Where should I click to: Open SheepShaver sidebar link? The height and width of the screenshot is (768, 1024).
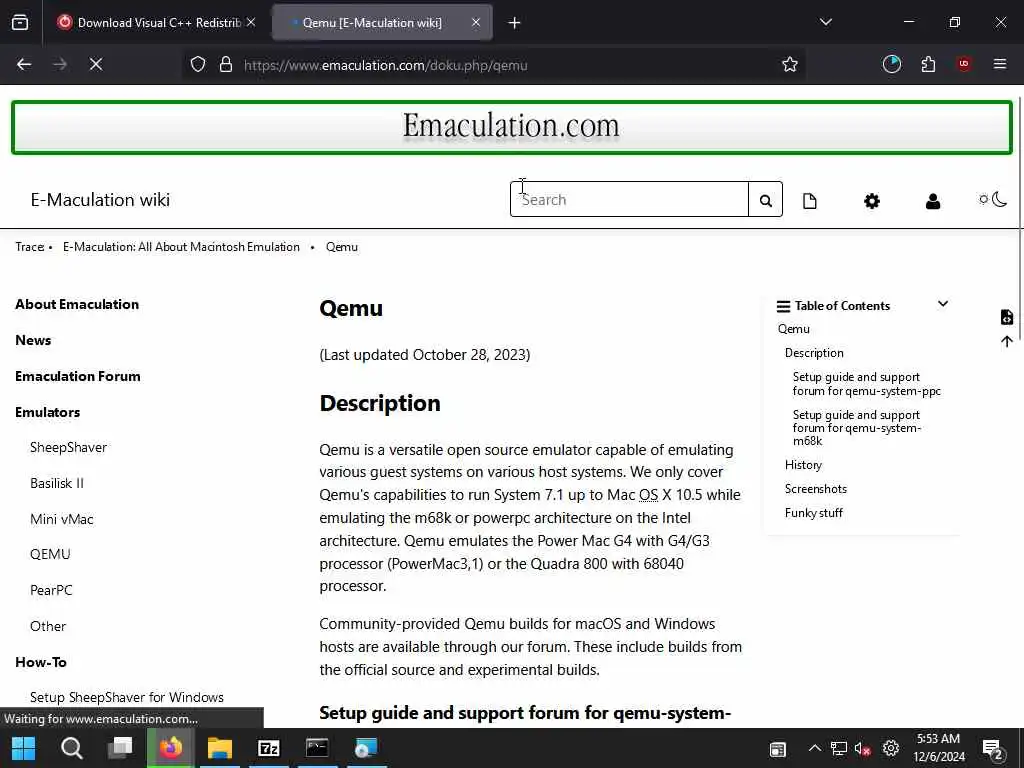(69, 447)
